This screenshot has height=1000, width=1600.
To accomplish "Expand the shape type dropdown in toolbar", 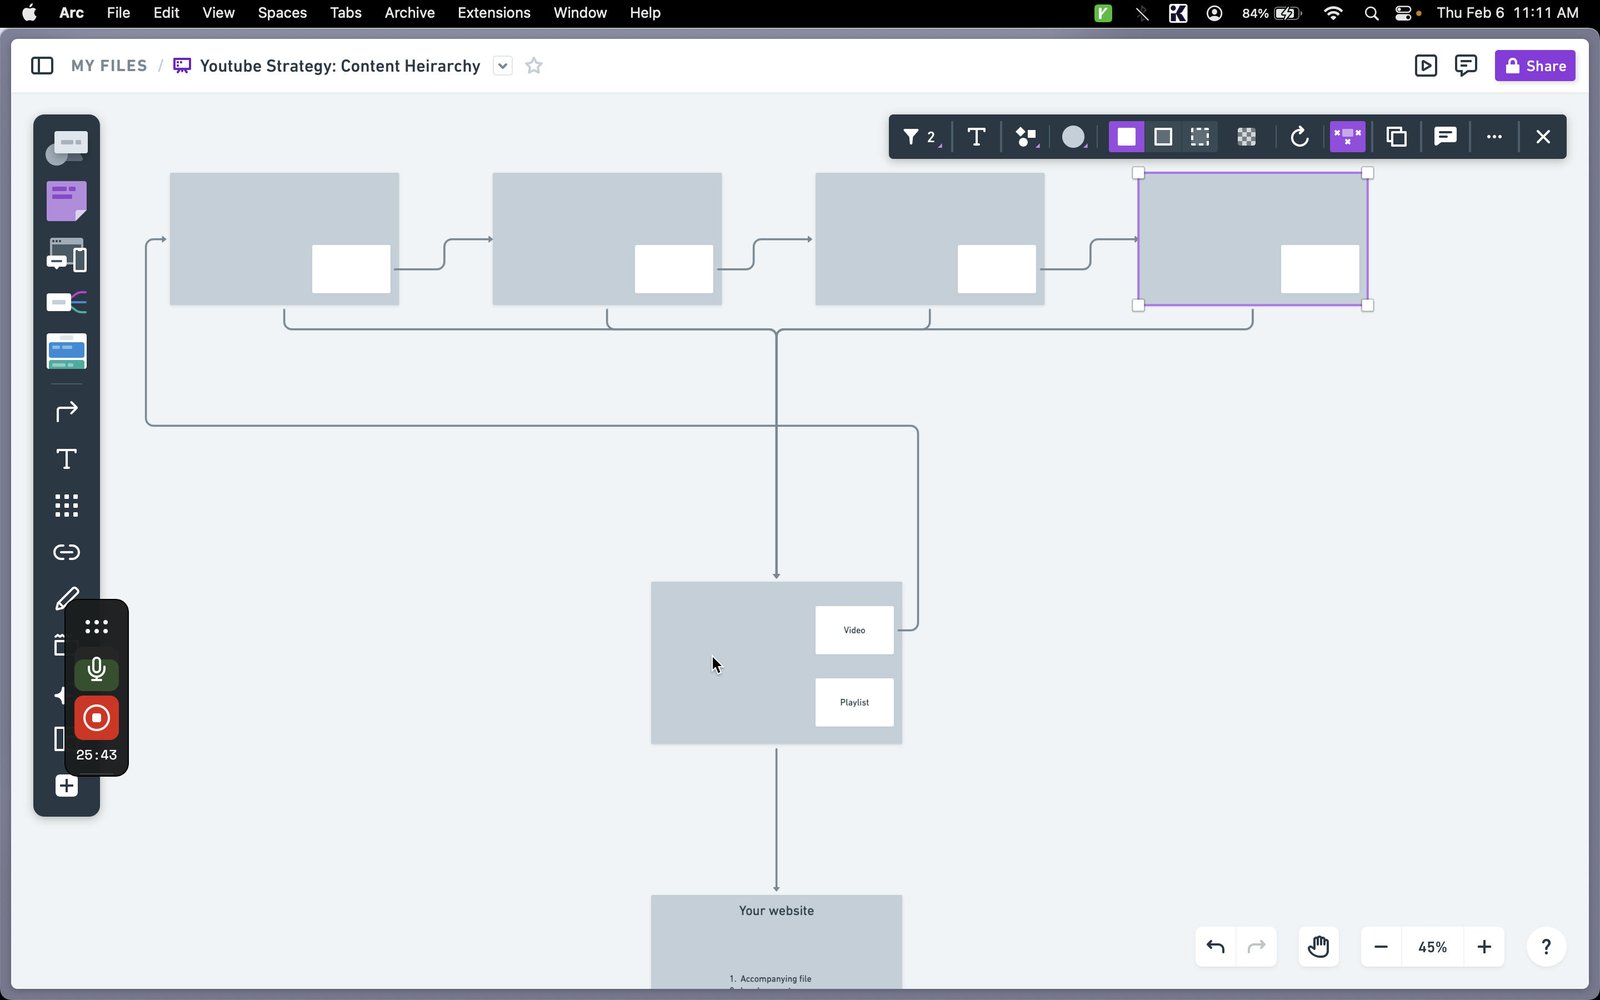I will pos(1027,137).
